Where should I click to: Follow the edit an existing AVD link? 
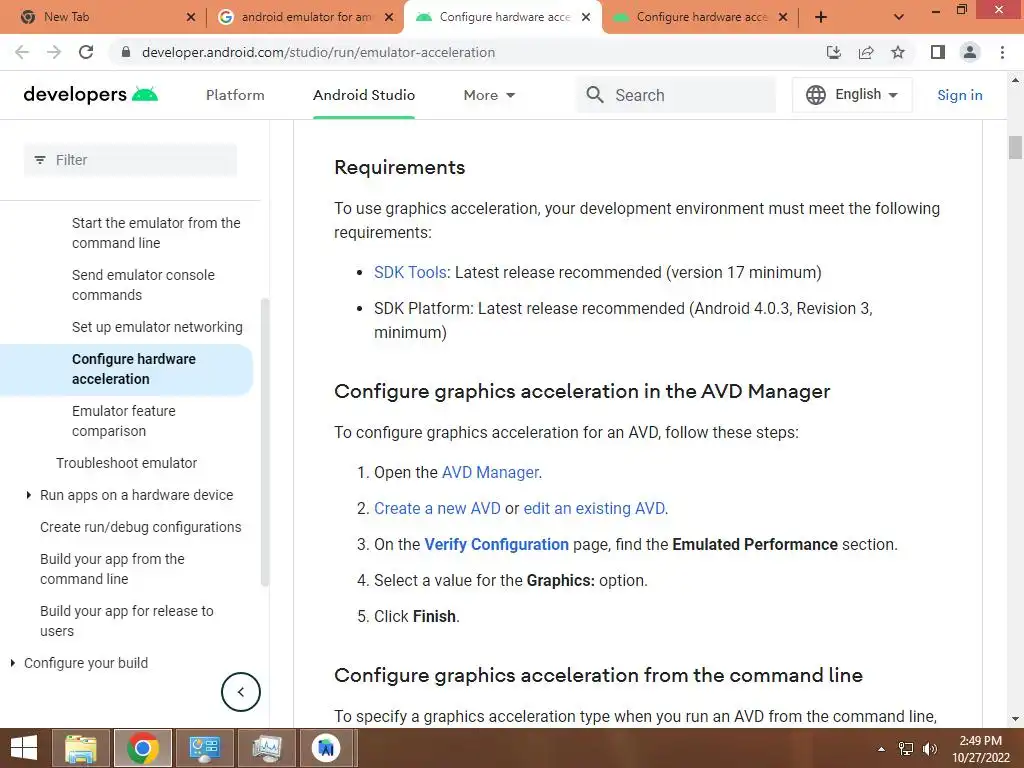tap(594, 508)
